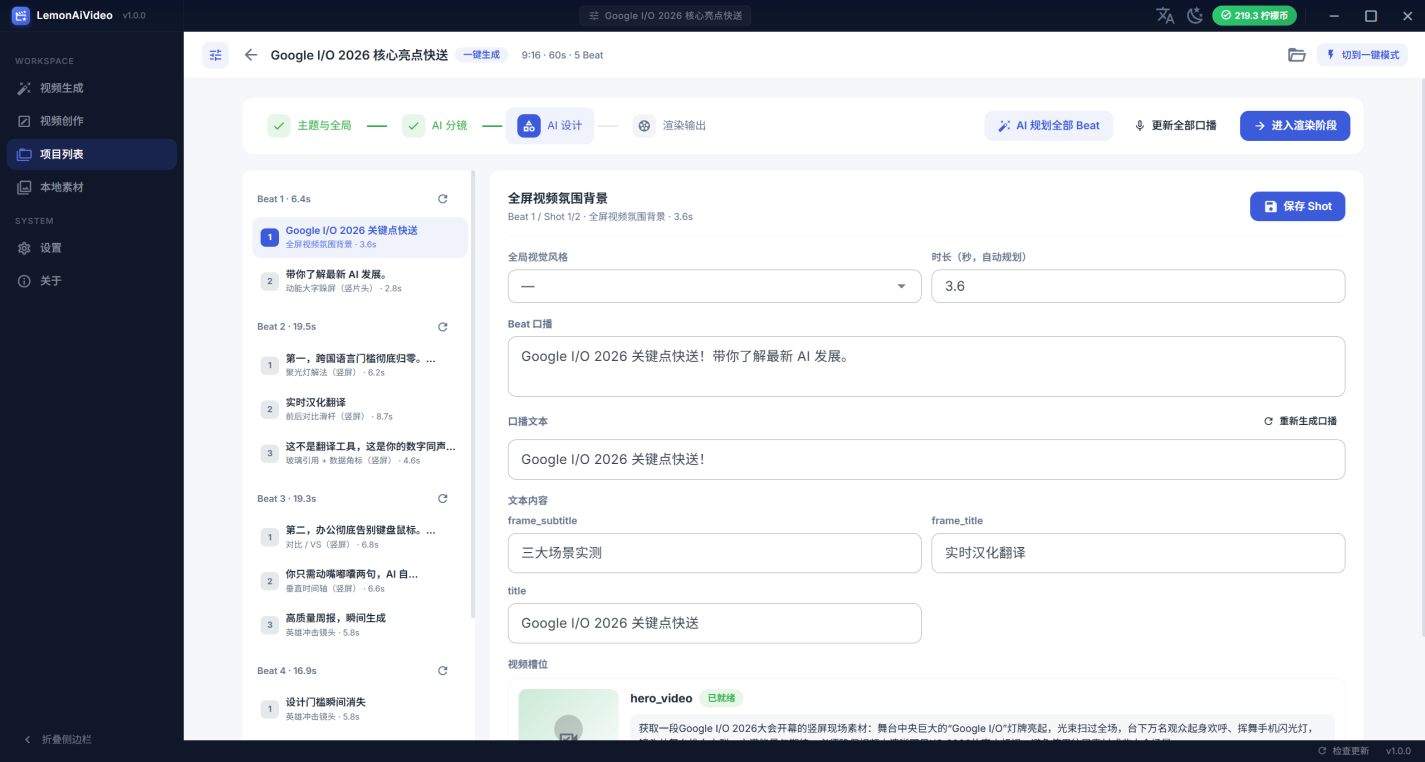Select shot 第一，跨国语言门槛彻底归零
The image size is (1425, 762).
(359, 365)
